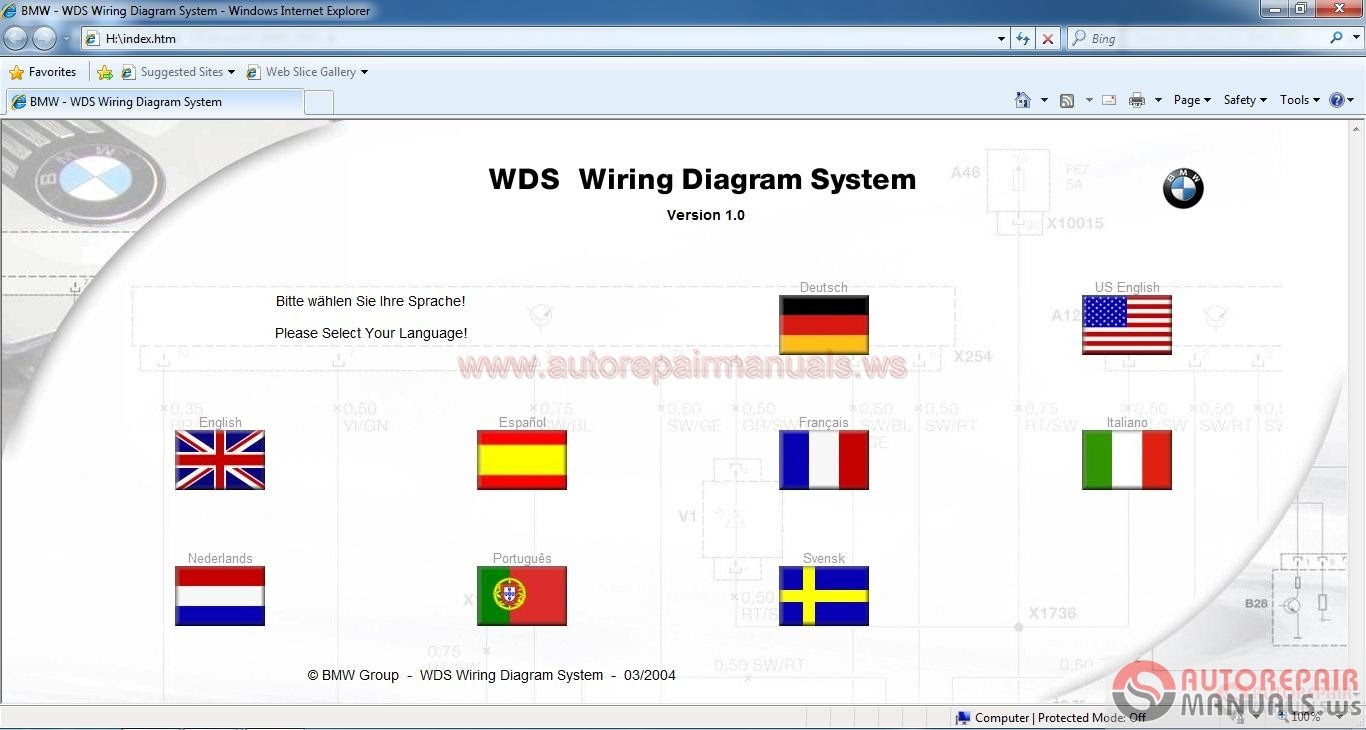Open the address bar history dropdown
This screenshot has height=730, width=1366.
pos(1002,38)
